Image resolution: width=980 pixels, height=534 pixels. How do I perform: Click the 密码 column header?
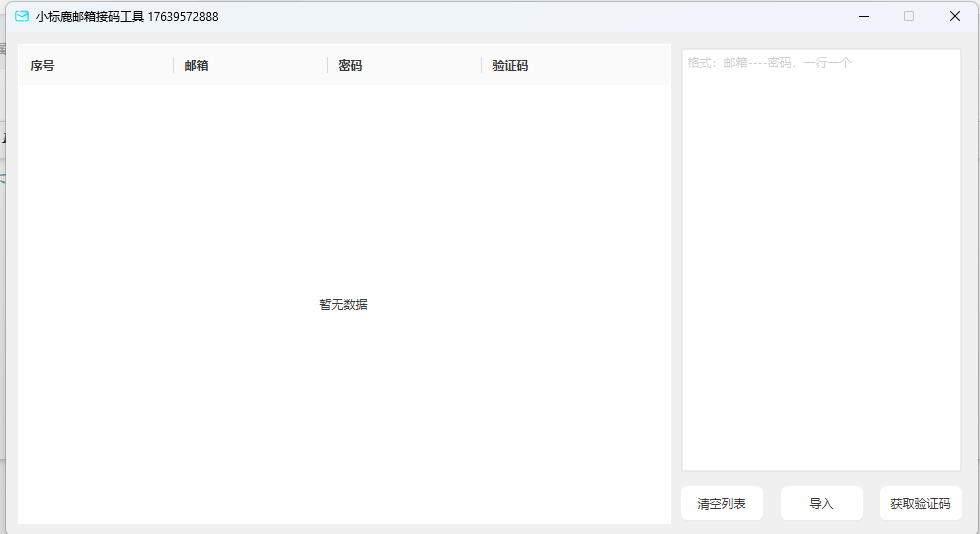[350, 66]
